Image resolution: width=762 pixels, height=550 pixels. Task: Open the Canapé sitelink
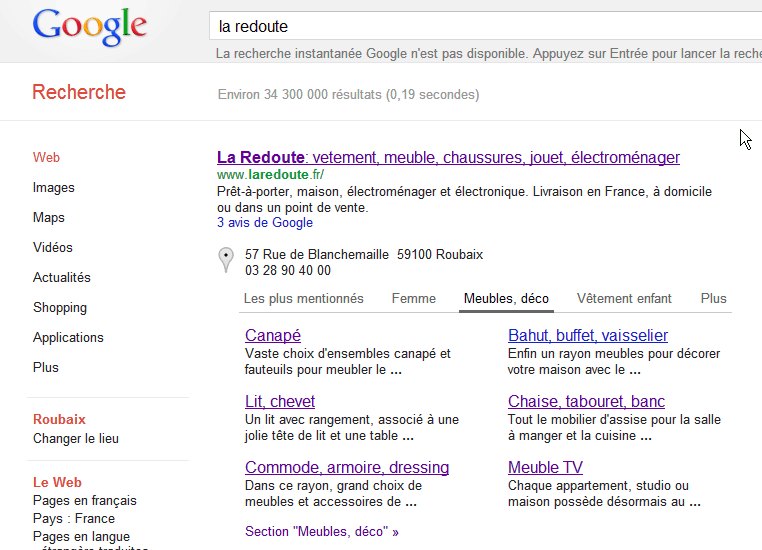click(273, 335)
